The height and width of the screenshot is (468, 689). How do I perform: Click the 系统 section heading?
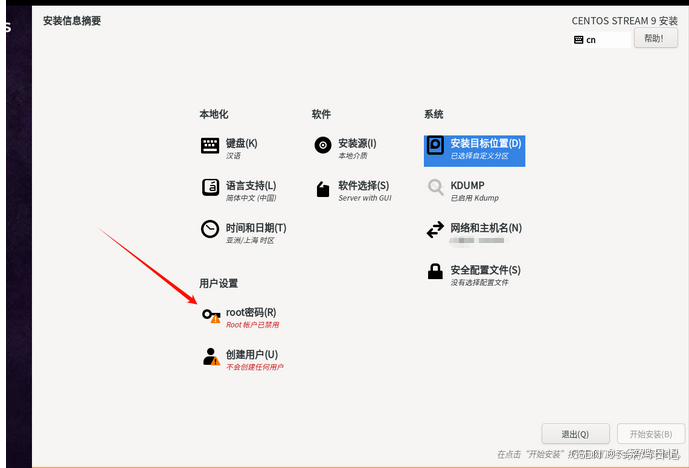point(434,114)
